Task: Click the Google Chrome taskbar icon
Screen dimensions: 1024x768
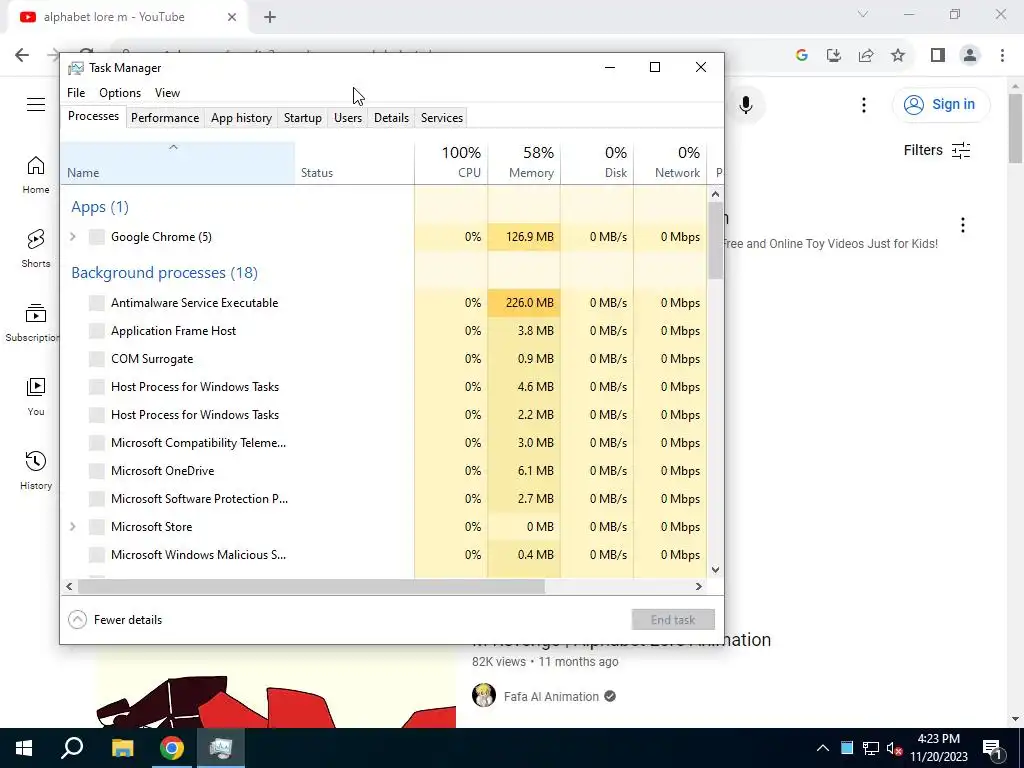Action: (172, 748)
